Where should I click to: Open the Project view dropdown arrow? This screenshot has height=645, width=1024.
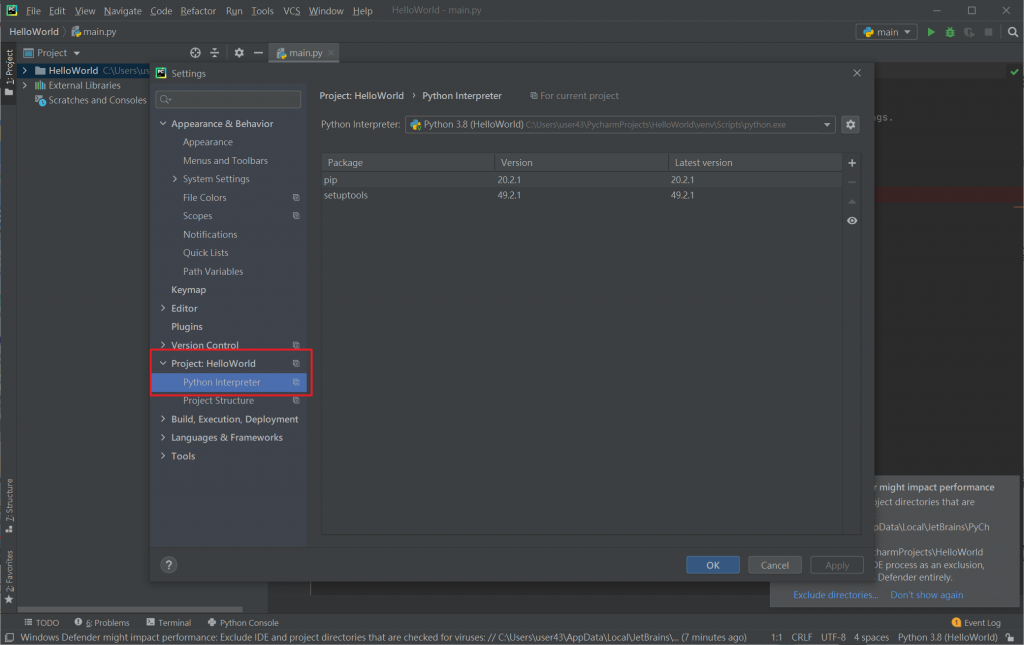click(x=76, y=53)
